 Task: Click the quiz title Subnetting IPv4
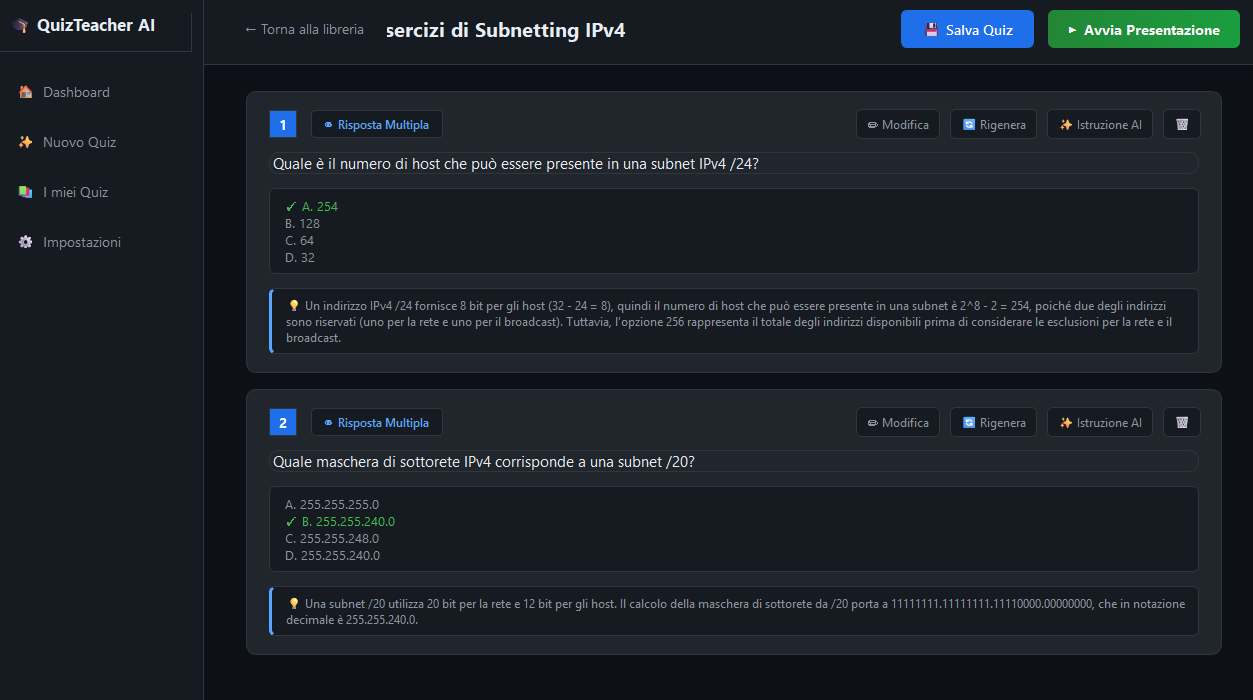coord(505,30)
